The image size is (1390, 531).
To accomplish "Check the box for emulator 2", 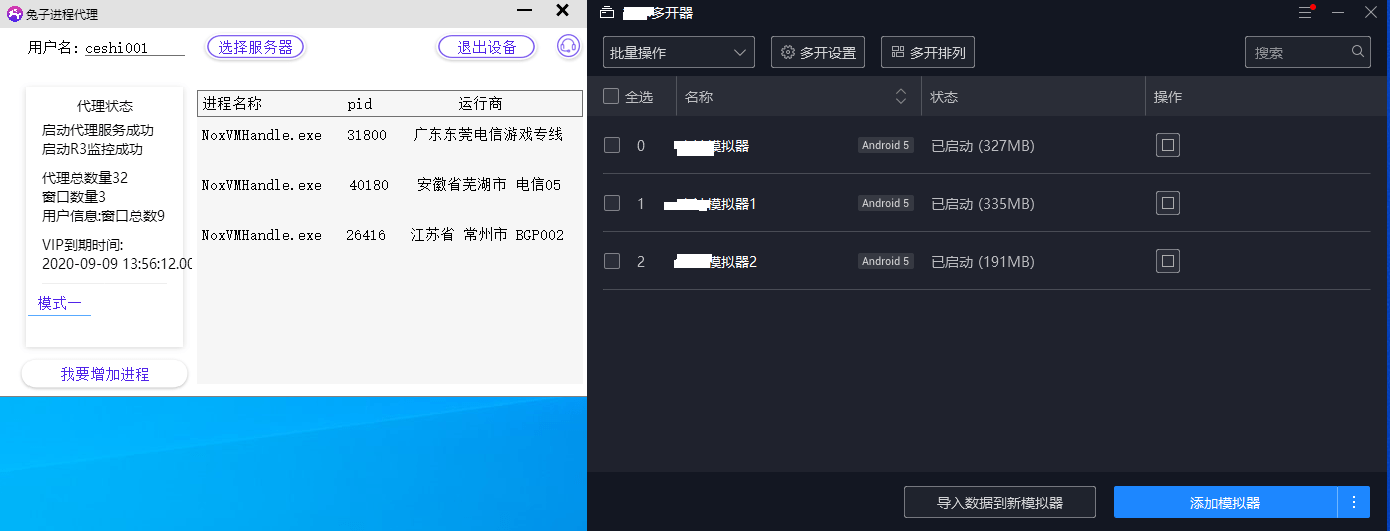I will (x=612, y=261).
